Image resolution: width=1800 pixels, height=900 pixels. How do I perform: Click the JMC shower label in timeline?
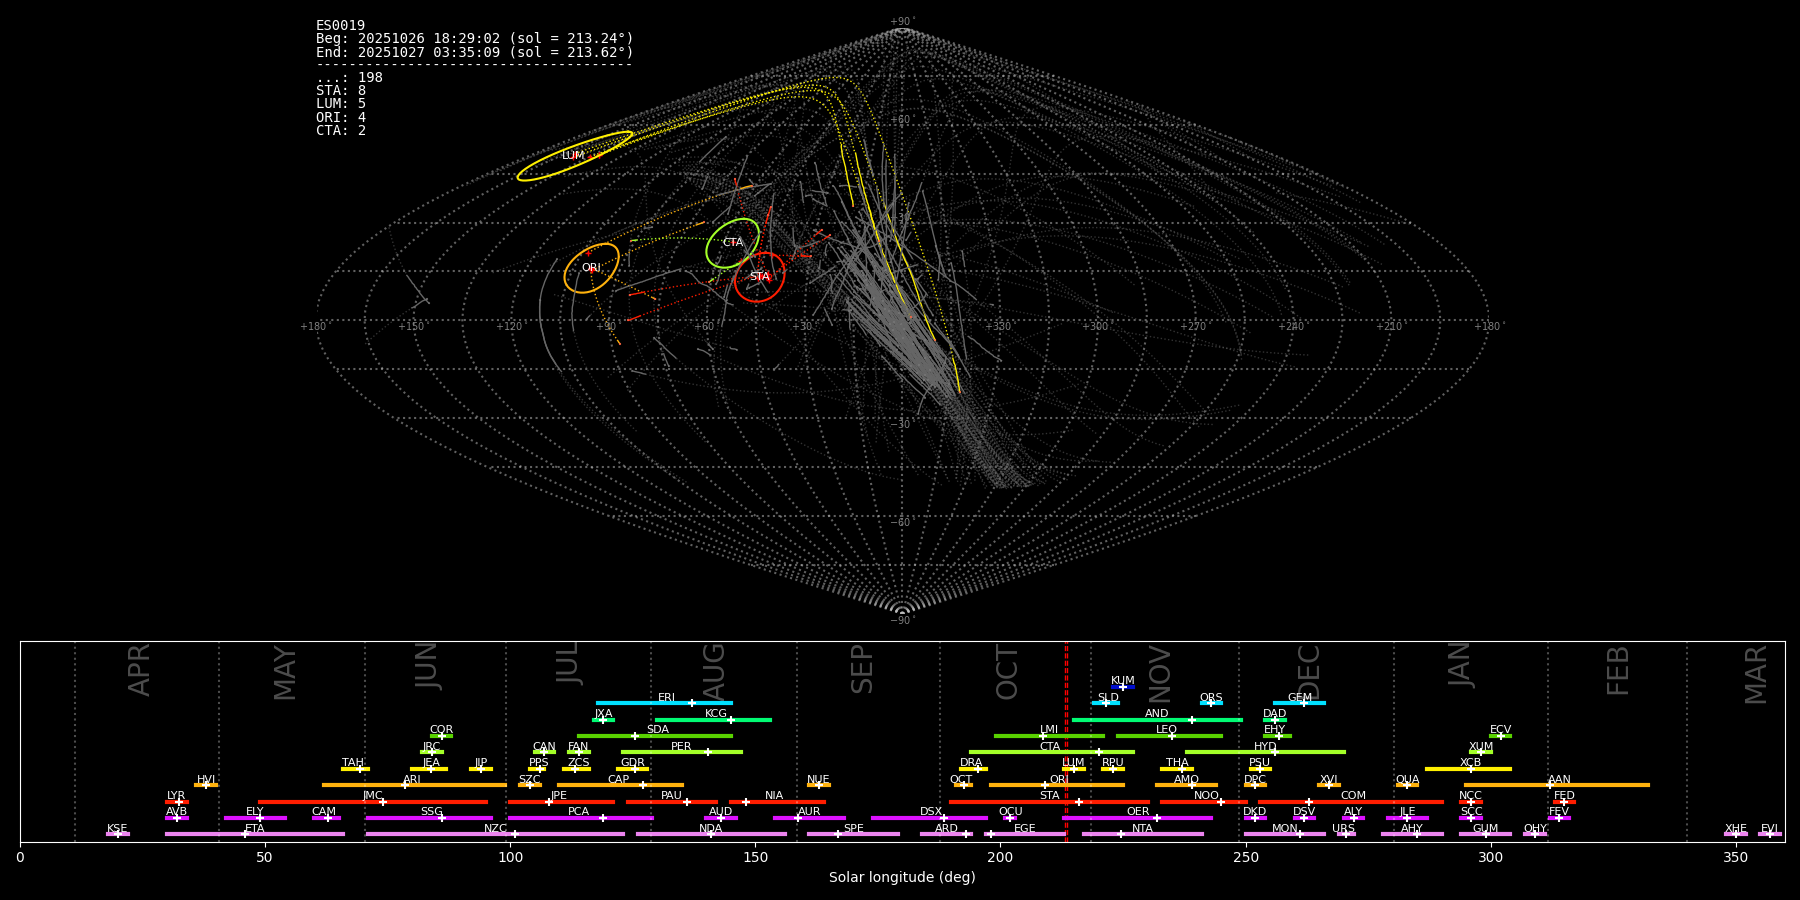click(373, 796)
